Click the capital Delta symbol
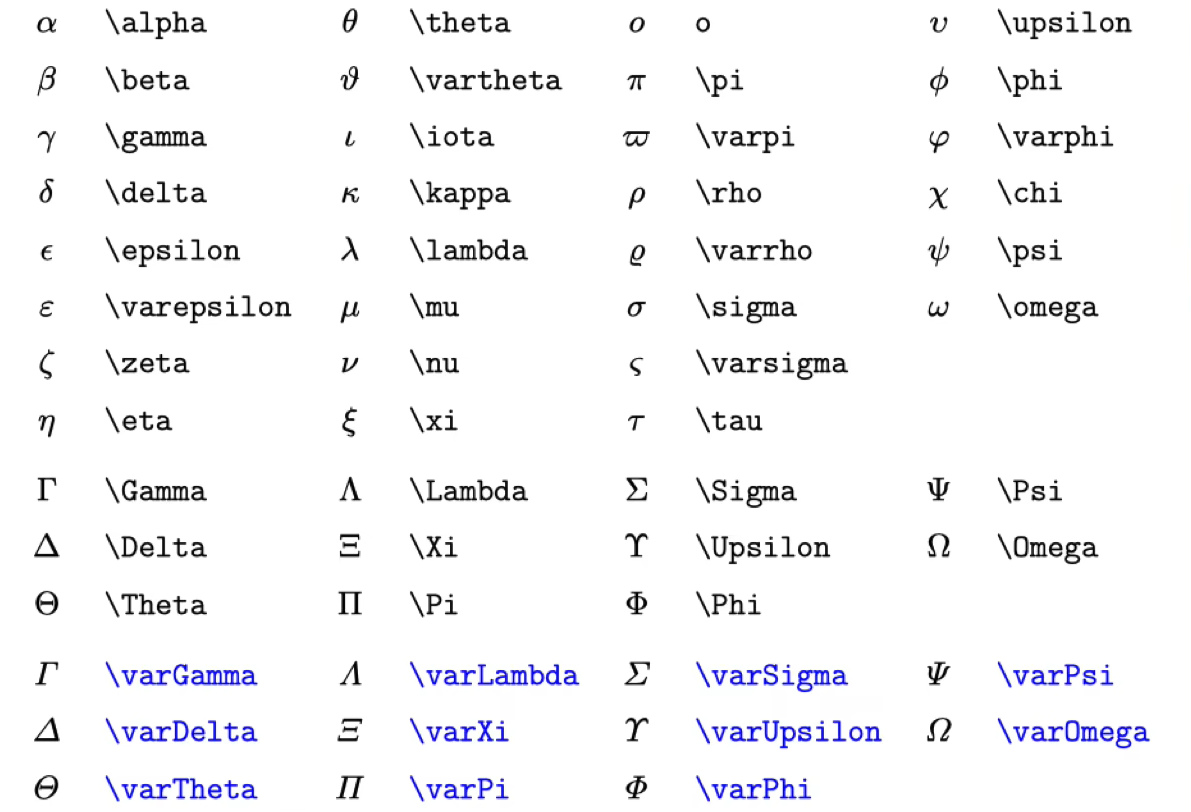Image resolution: width=1191 pixels, height=812 pixels. pyautogui.click(x=46, y=546)
